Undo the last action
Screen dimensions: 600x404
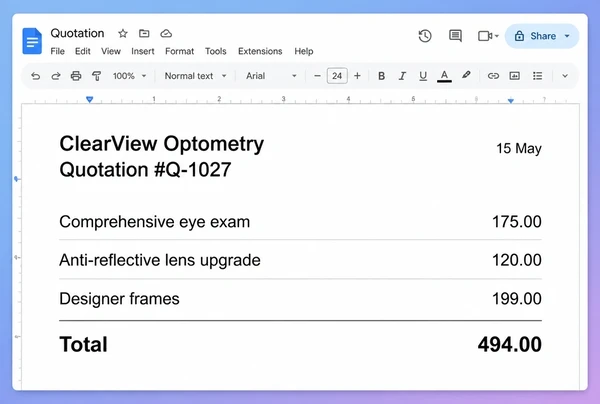[36, 76]
